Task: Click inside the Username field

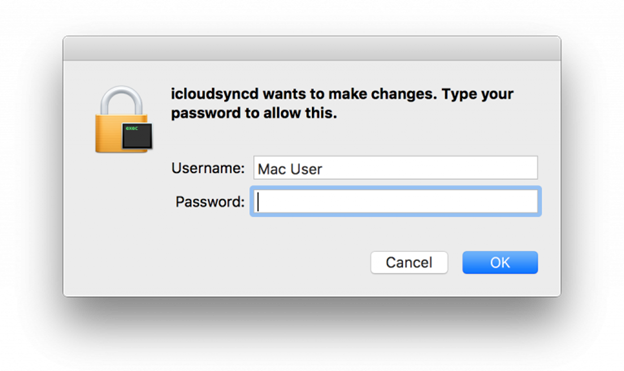Action: (396, 168)
